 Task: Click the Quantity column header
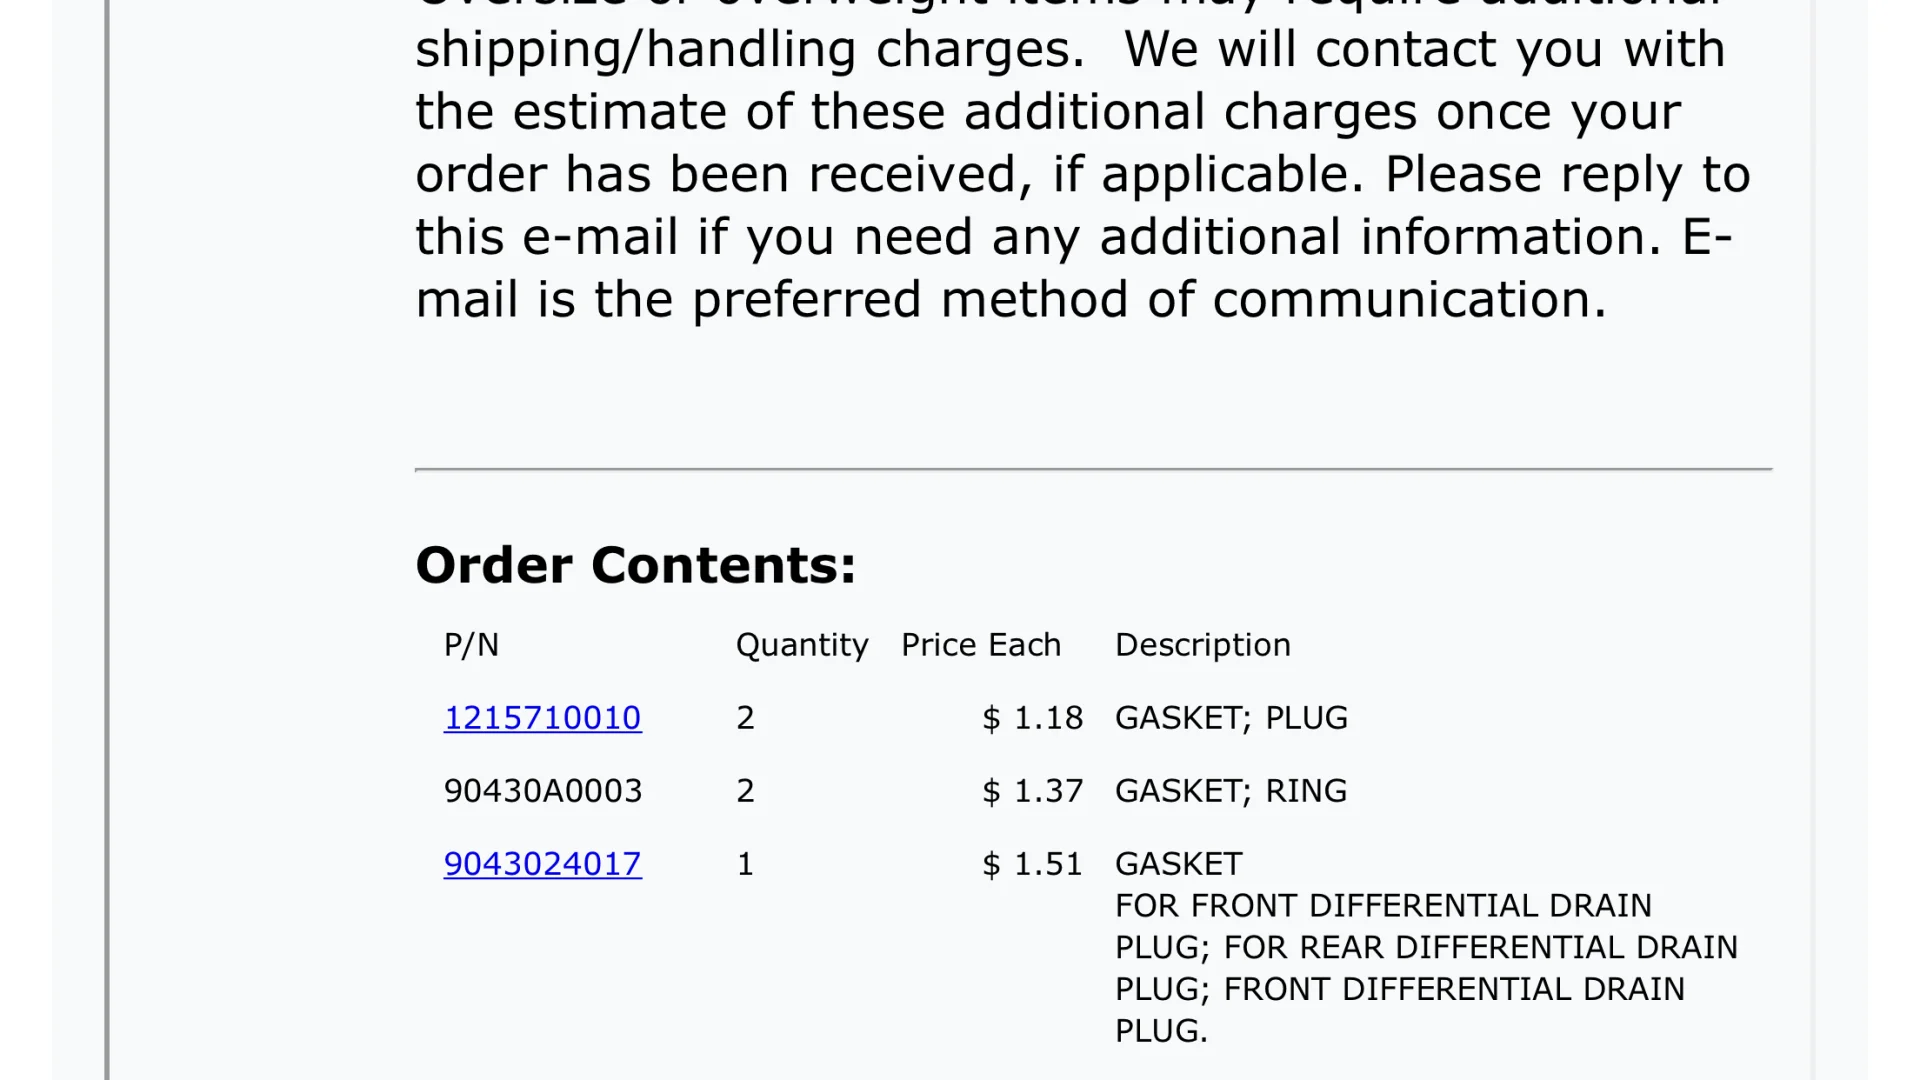point(802,645)
